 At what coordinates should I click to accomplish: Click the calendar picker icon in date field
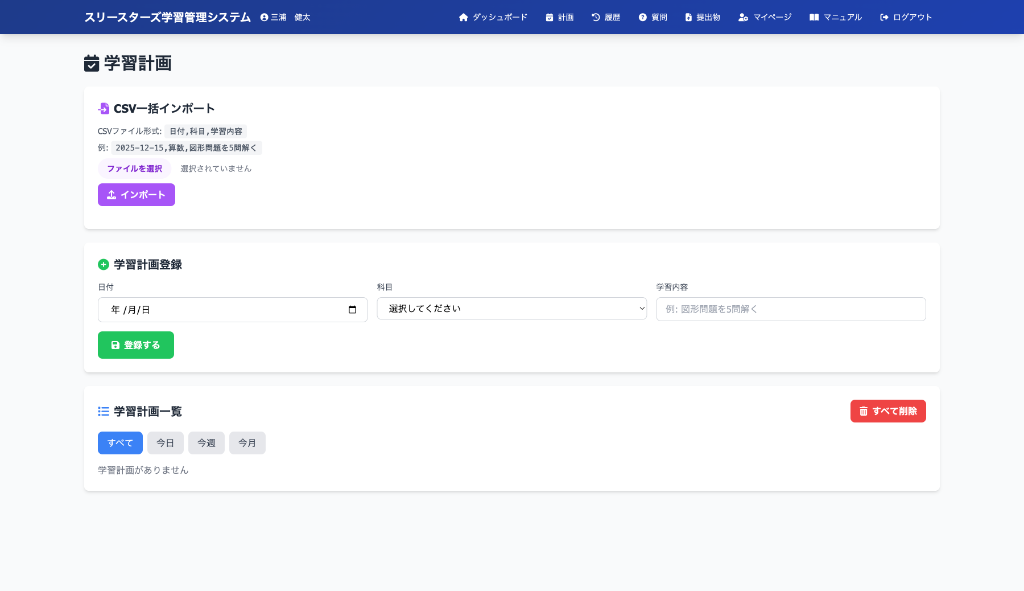(352, 310)
